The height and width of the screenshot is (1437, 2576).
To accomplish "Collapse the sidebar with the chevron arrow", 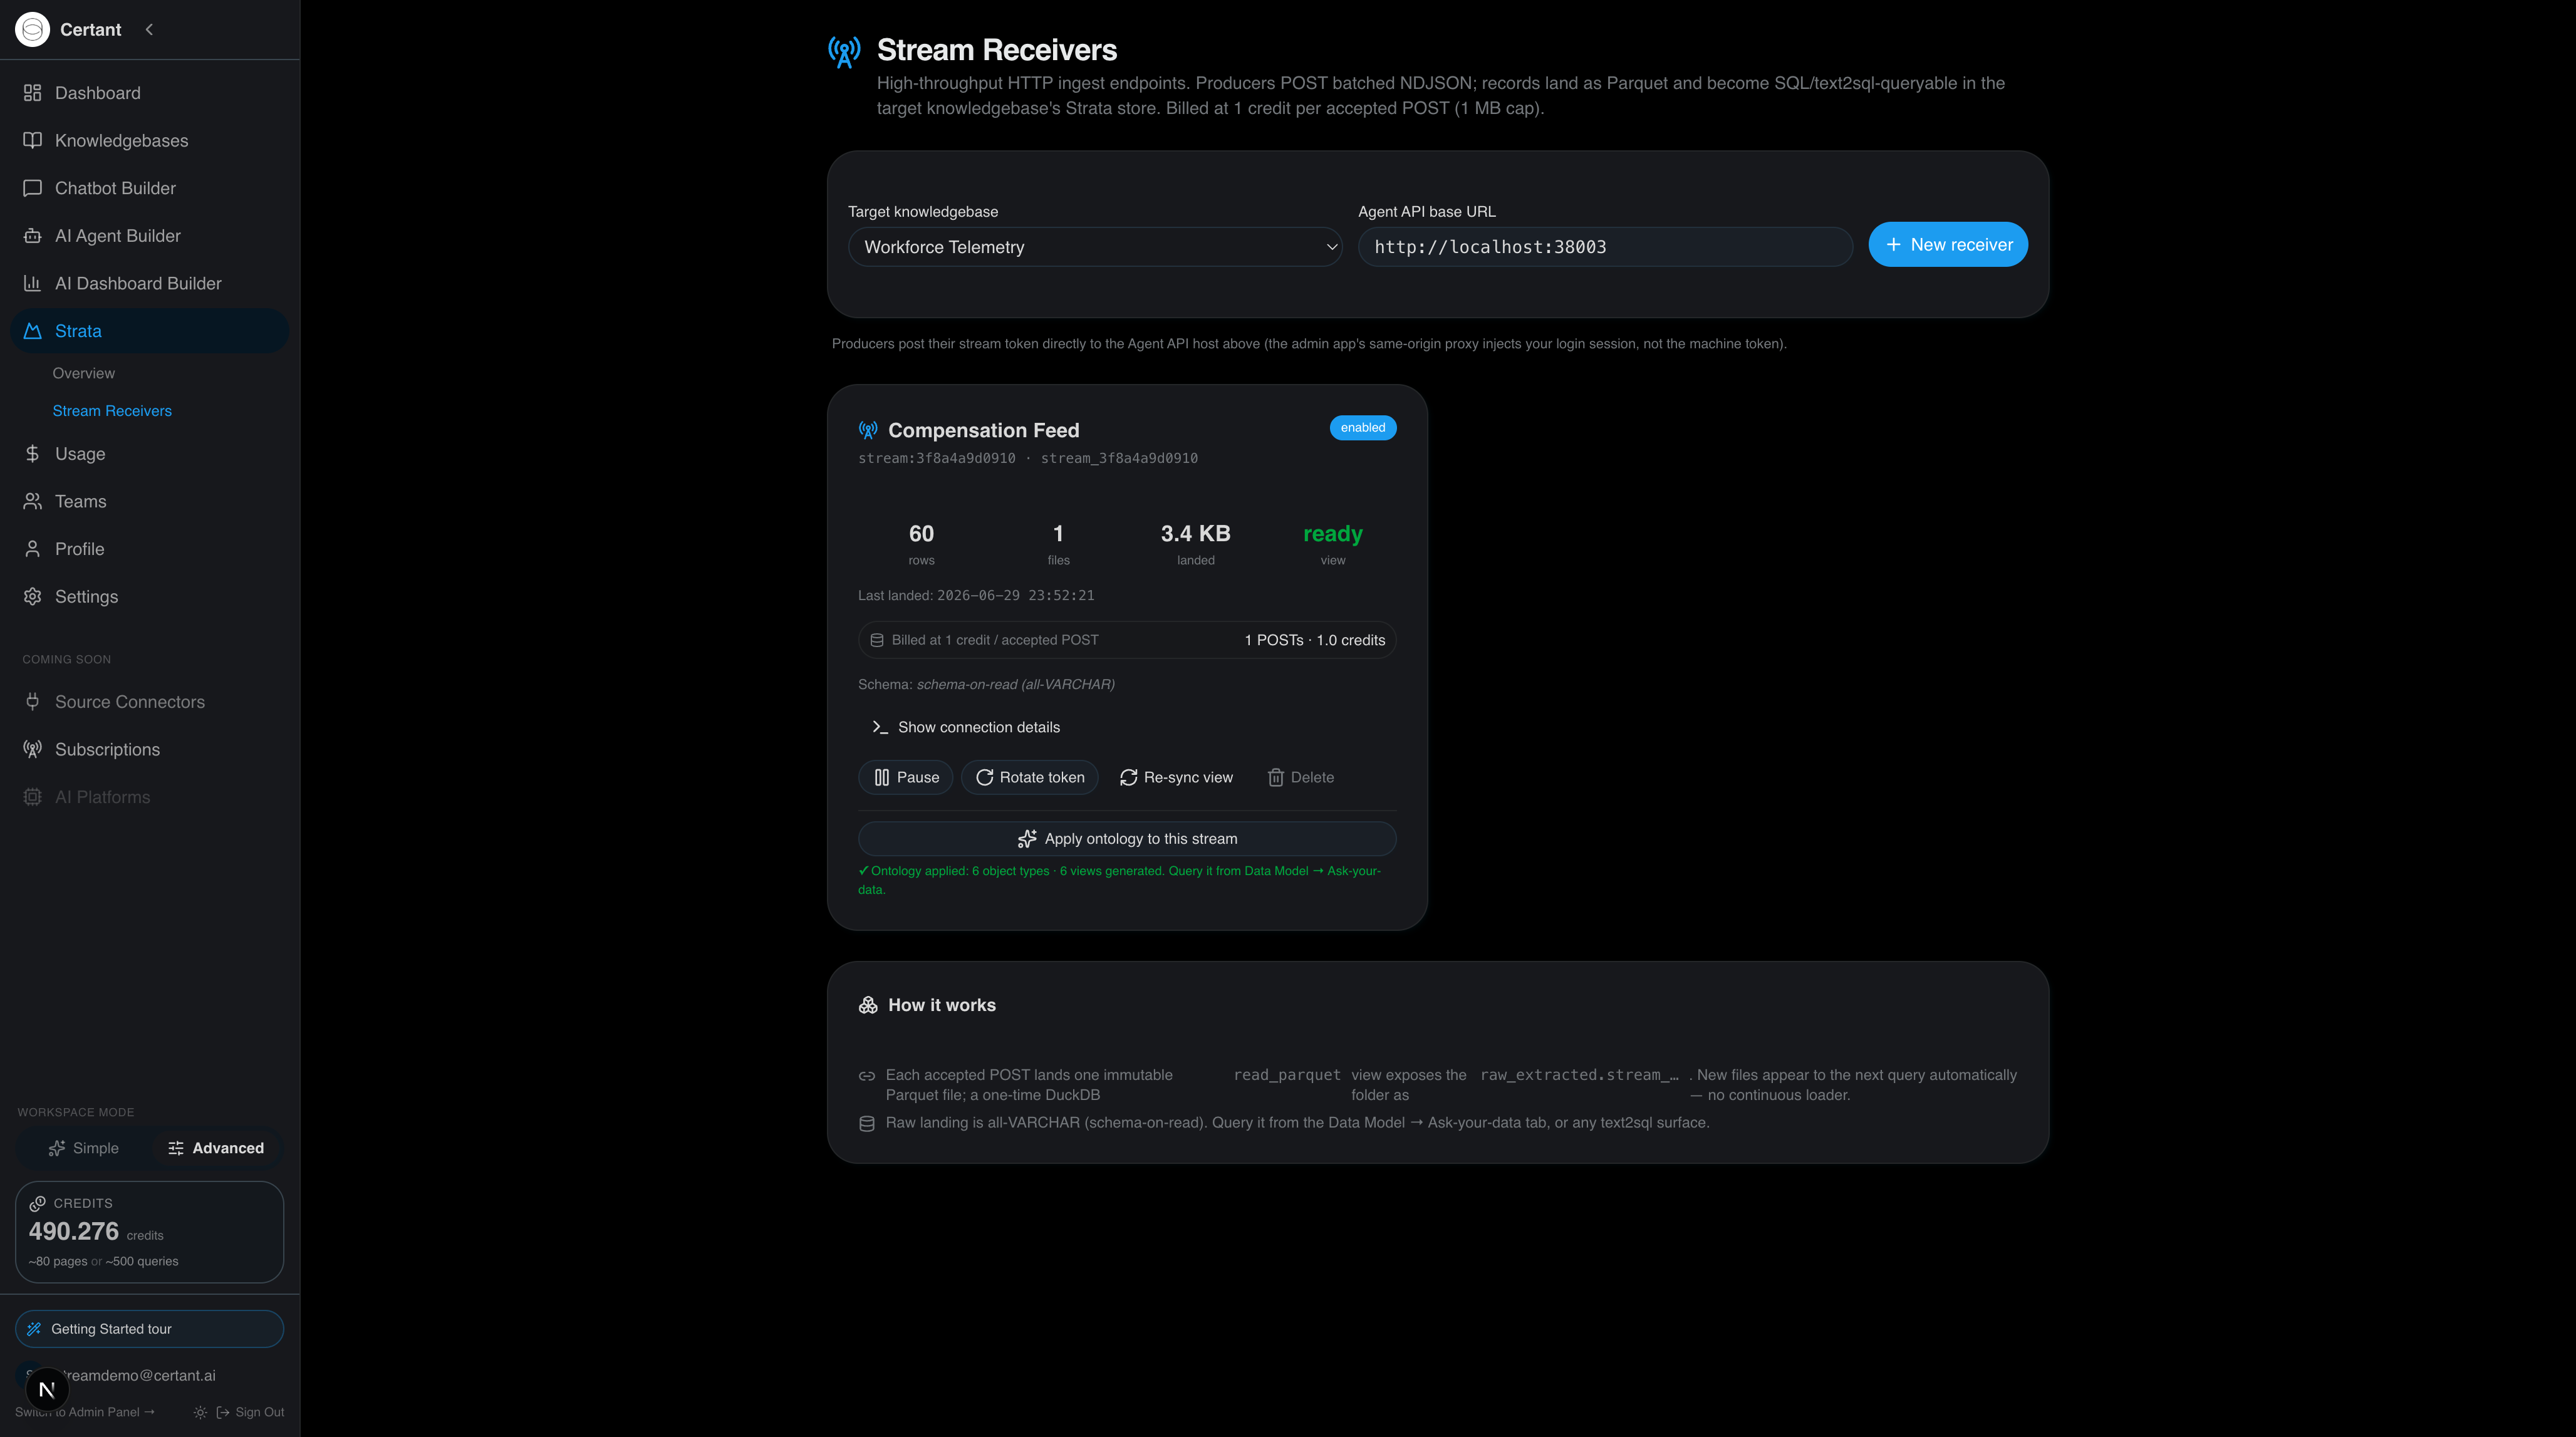I will [149, 29].
